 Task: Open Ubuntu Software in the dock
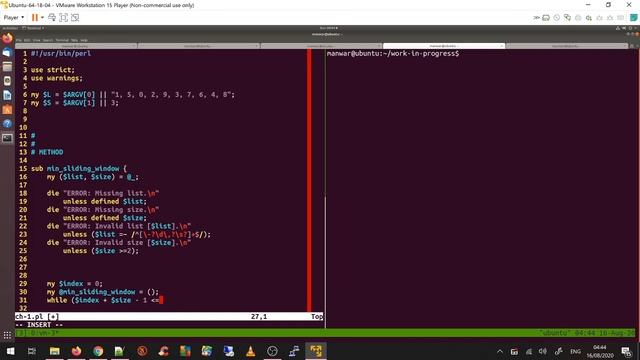pos(7,109)
